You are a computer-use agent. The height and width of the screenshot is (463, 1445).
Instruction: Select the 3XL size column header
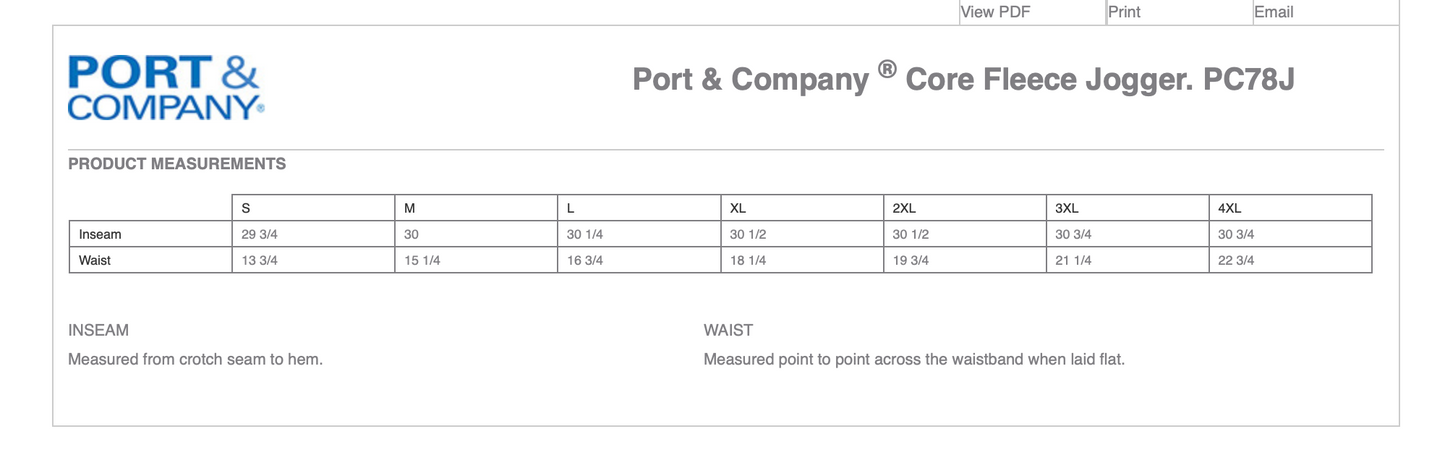point(1067,208)
